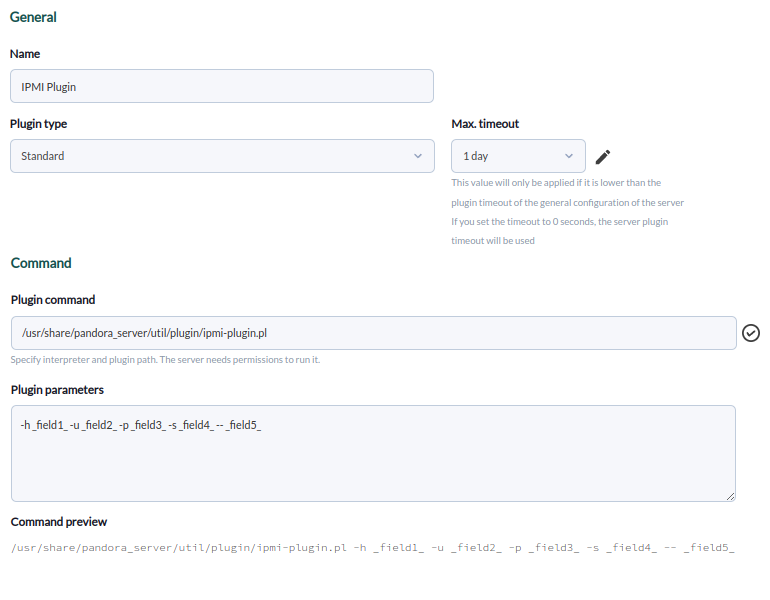Click the 'Specify interpreter and plugin path' hint
This screenshot has width=770, height=600.
tap(165, 360)
